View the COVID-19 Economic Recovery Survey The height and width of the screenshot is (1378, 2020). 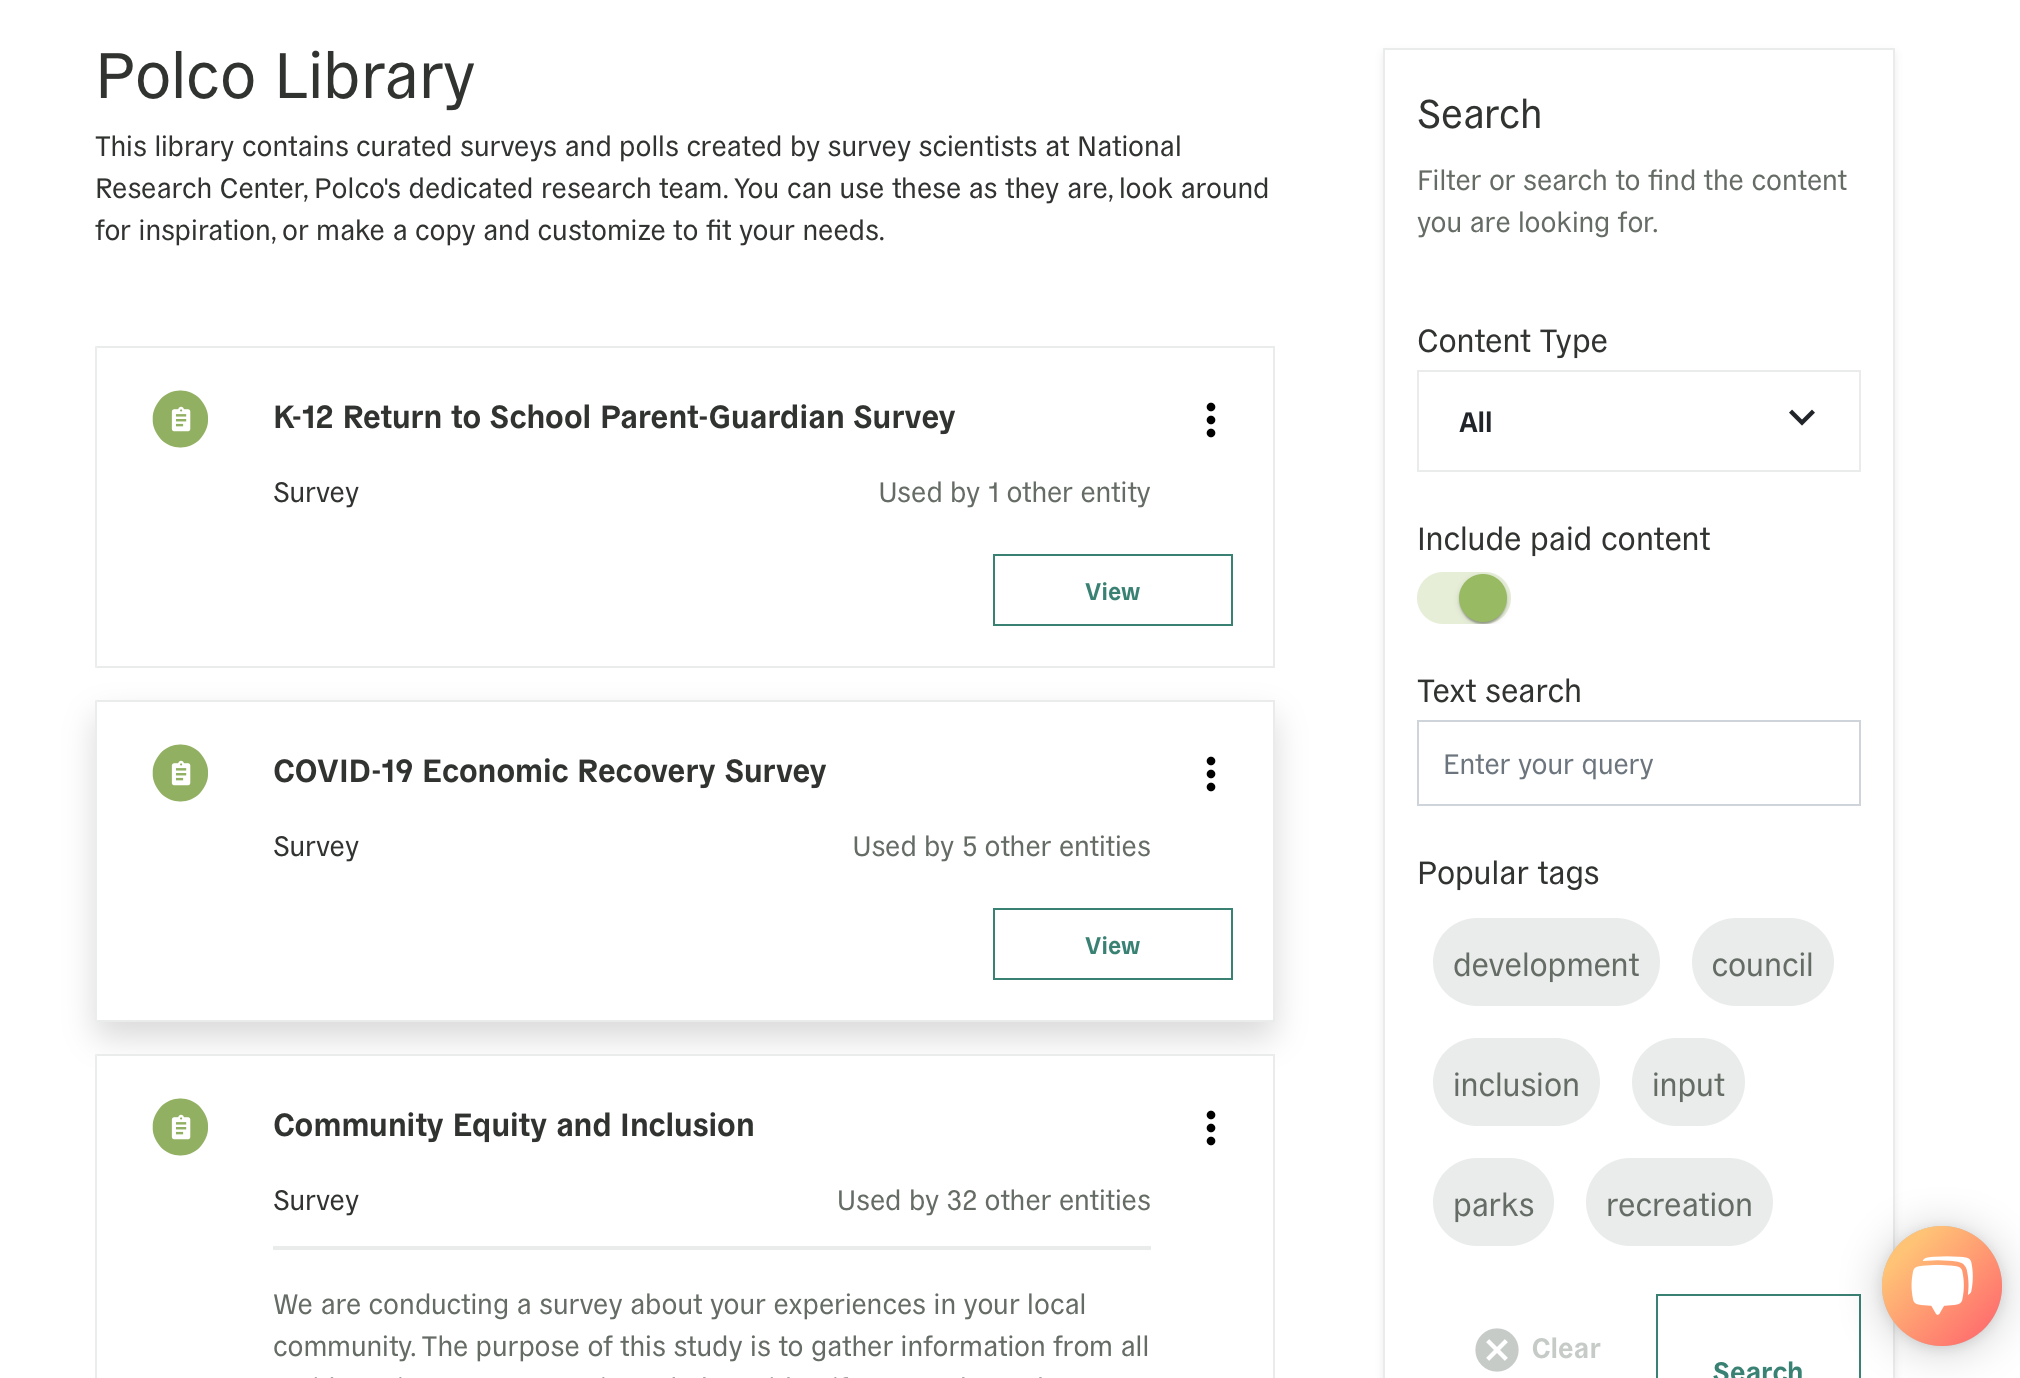1112,944
